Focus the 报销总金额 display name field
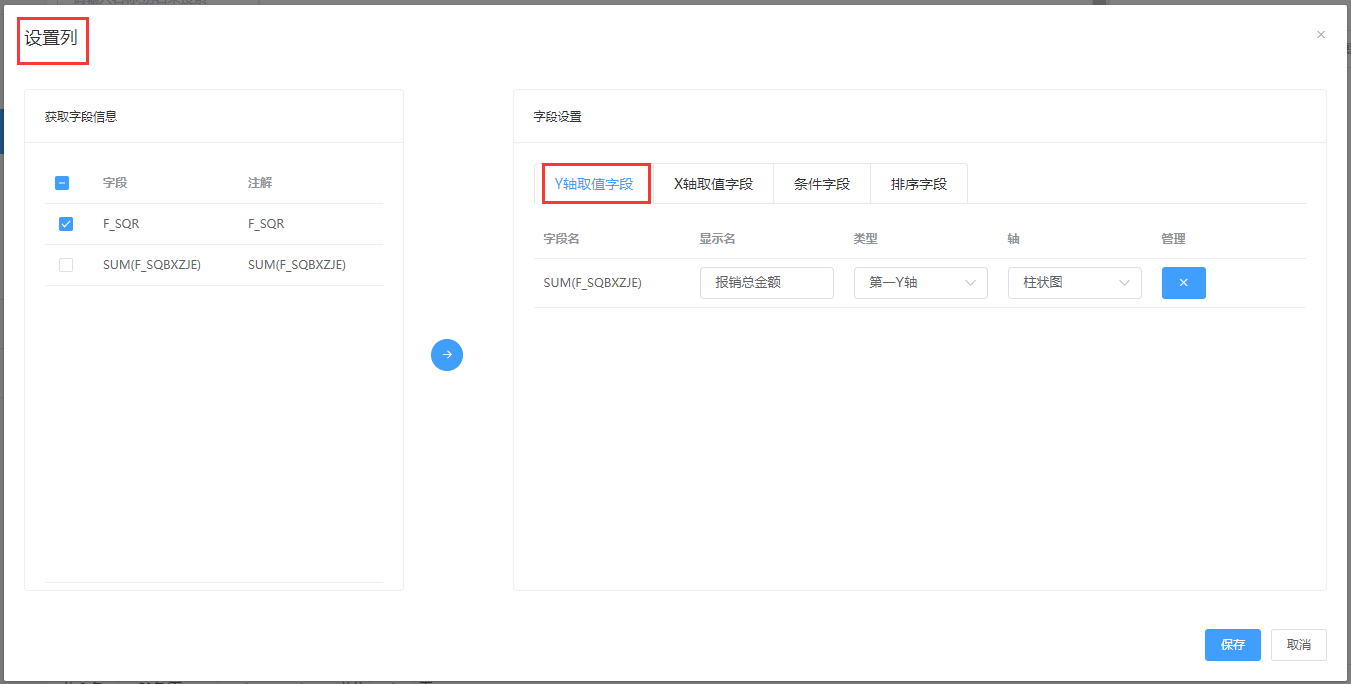This screenshot has width=1351, height=684. tap(766, 283)
